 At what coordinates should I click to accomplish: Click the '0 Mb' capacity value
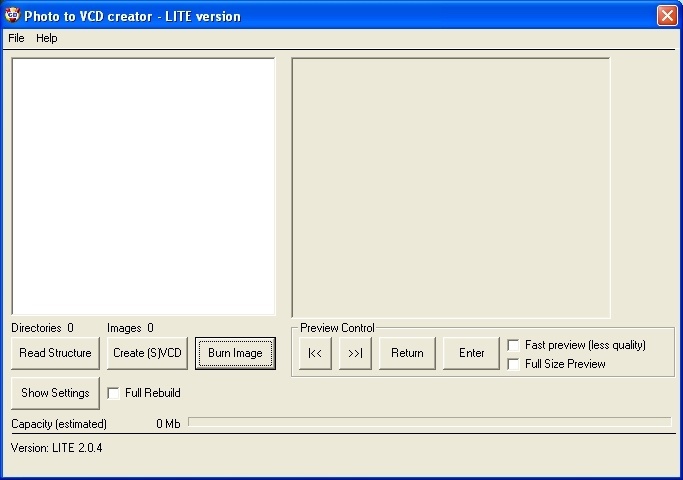pyautogui.click(x=168, y=424)
